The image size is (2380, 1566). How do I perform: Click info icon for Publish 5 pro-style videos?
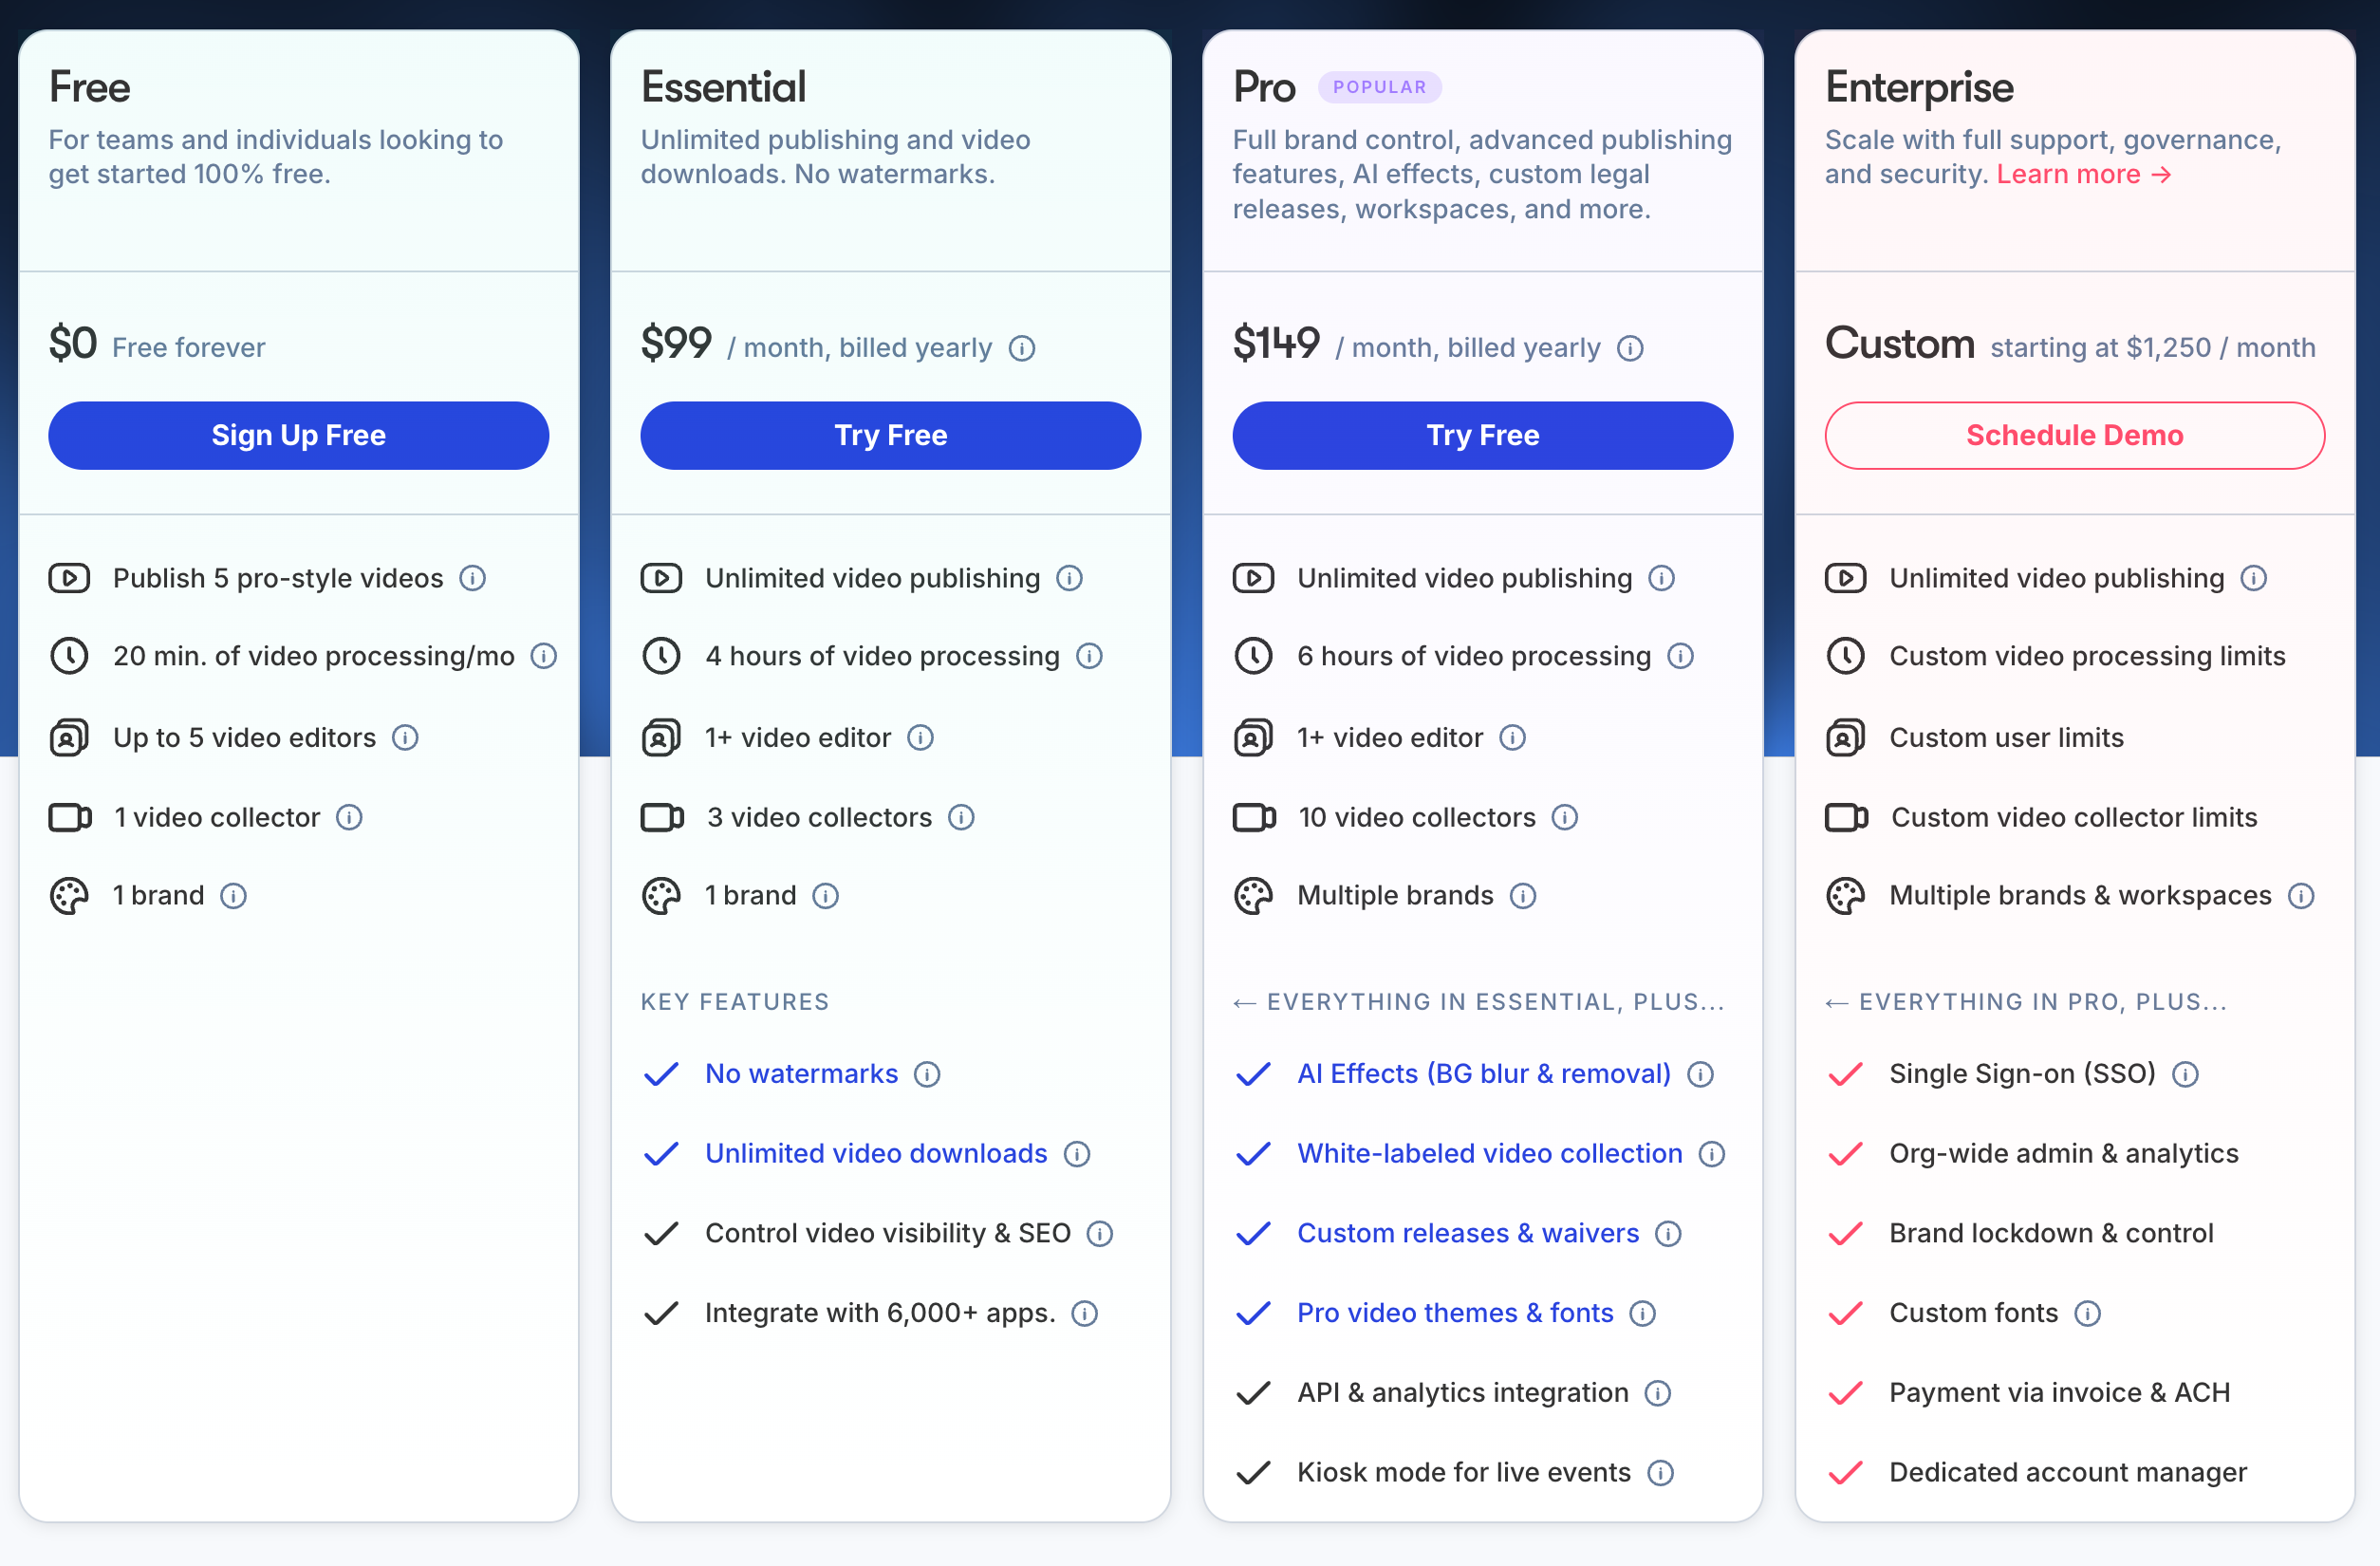click(472, 578)
